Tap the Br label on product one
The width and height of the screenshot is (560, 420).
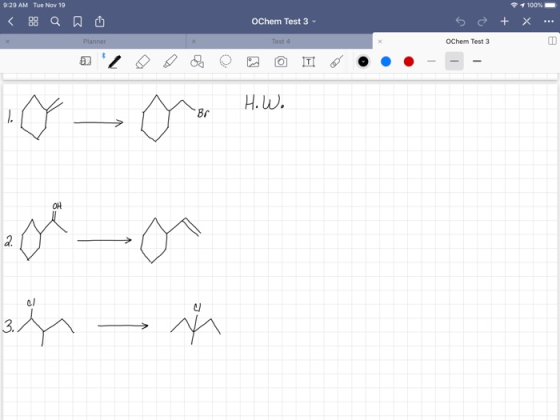point(203,113)
